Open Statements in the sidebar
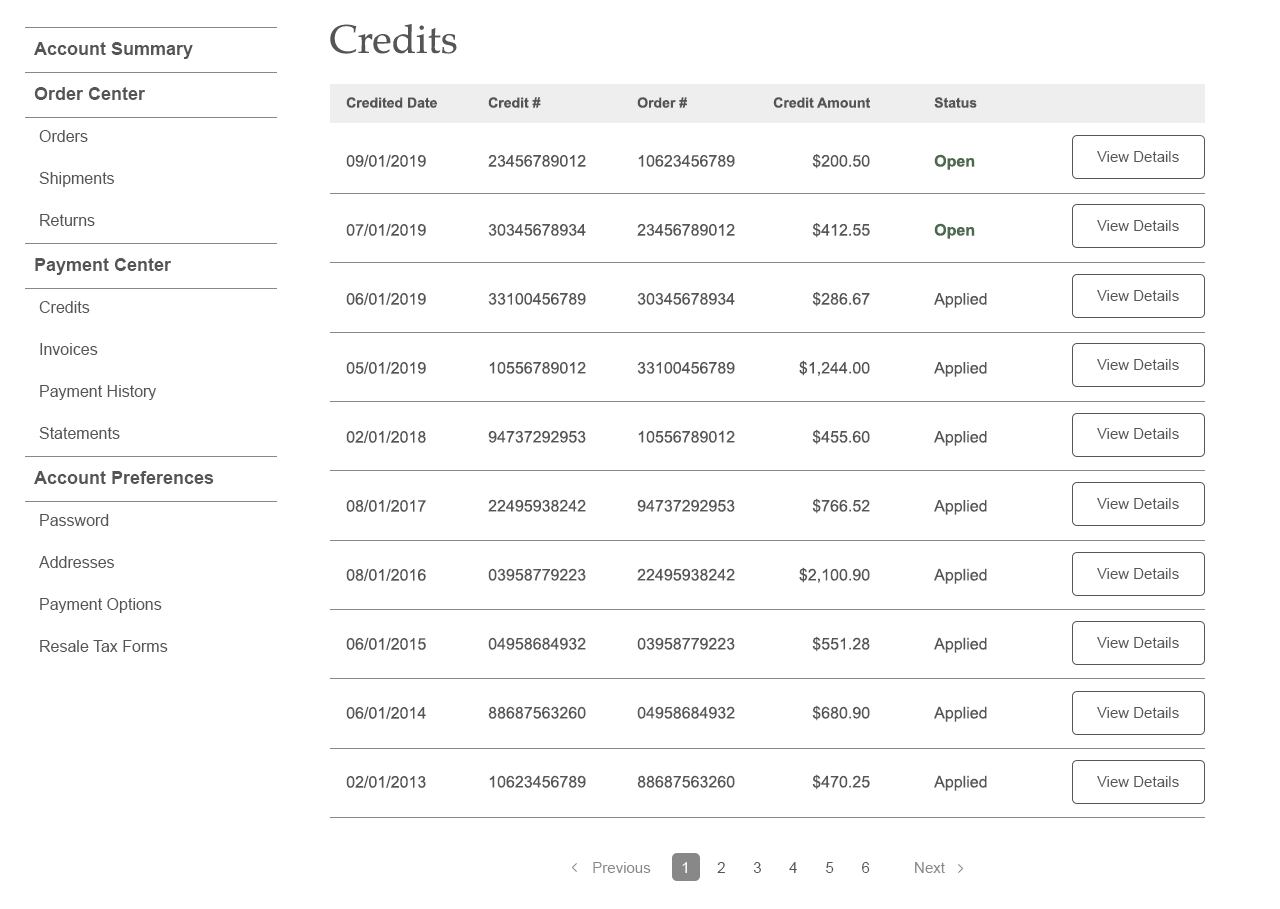The height and width of the screenshot is (909, 1280). (79, 433)
